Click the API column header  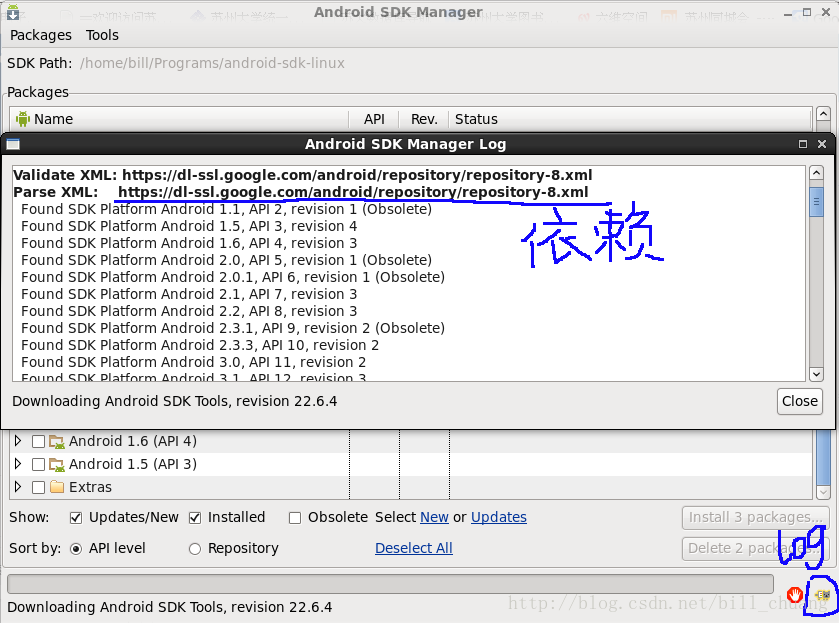[374, 119]
